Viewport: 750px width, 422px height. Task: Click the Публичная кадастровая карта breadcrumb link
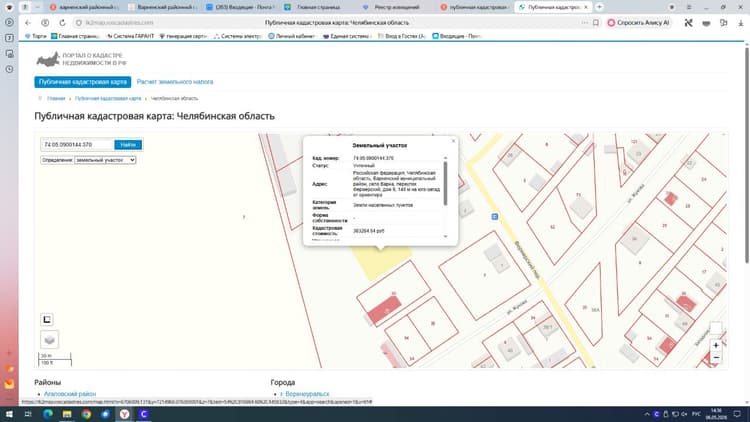point(108,98)
